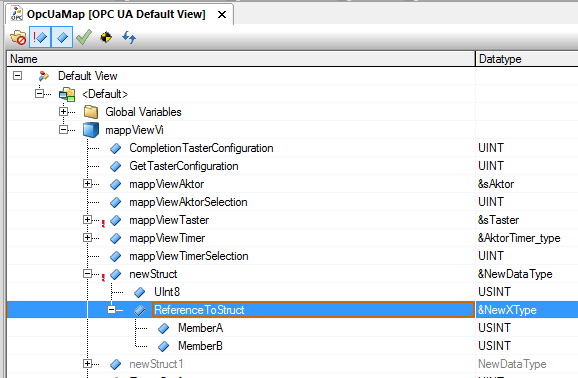Click diamond icon of mappViewAktor
Viewport: 578px width, 378px height.
[x=115, y=184]
